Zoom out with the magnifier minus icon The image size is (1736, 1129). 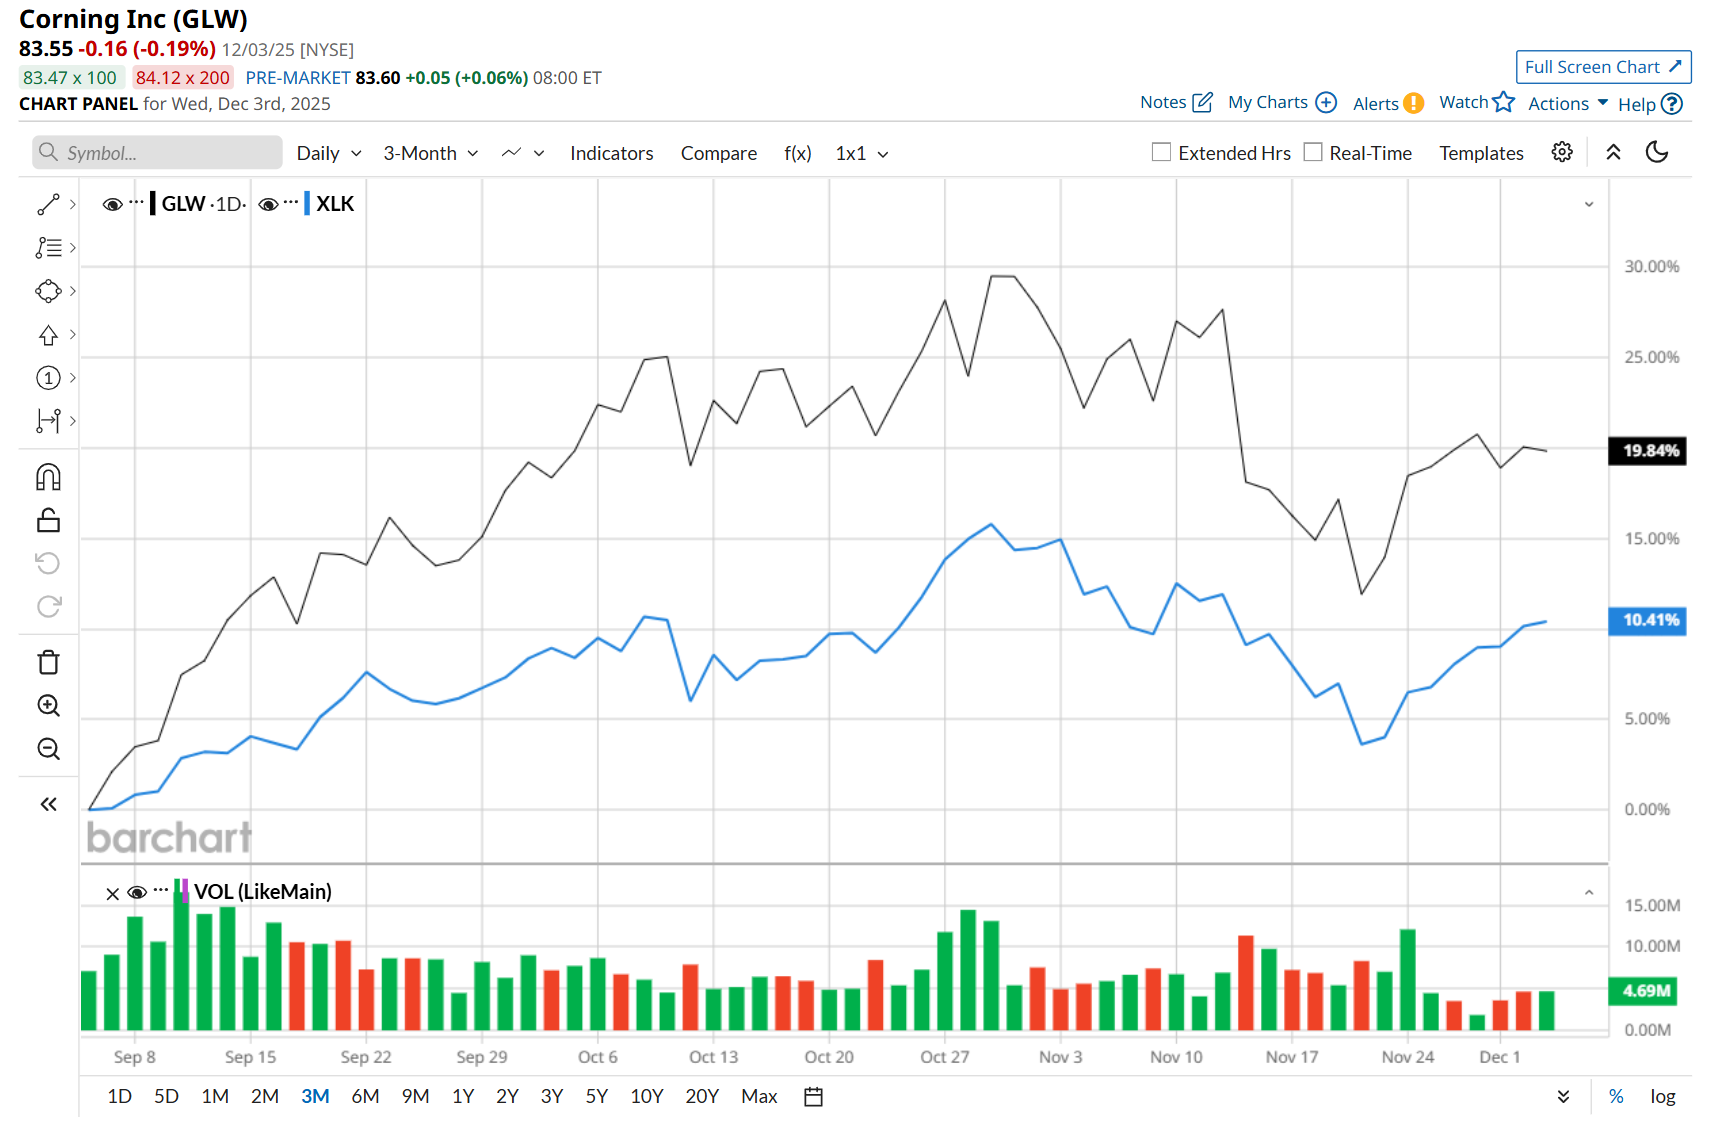[x=48, y=749]
